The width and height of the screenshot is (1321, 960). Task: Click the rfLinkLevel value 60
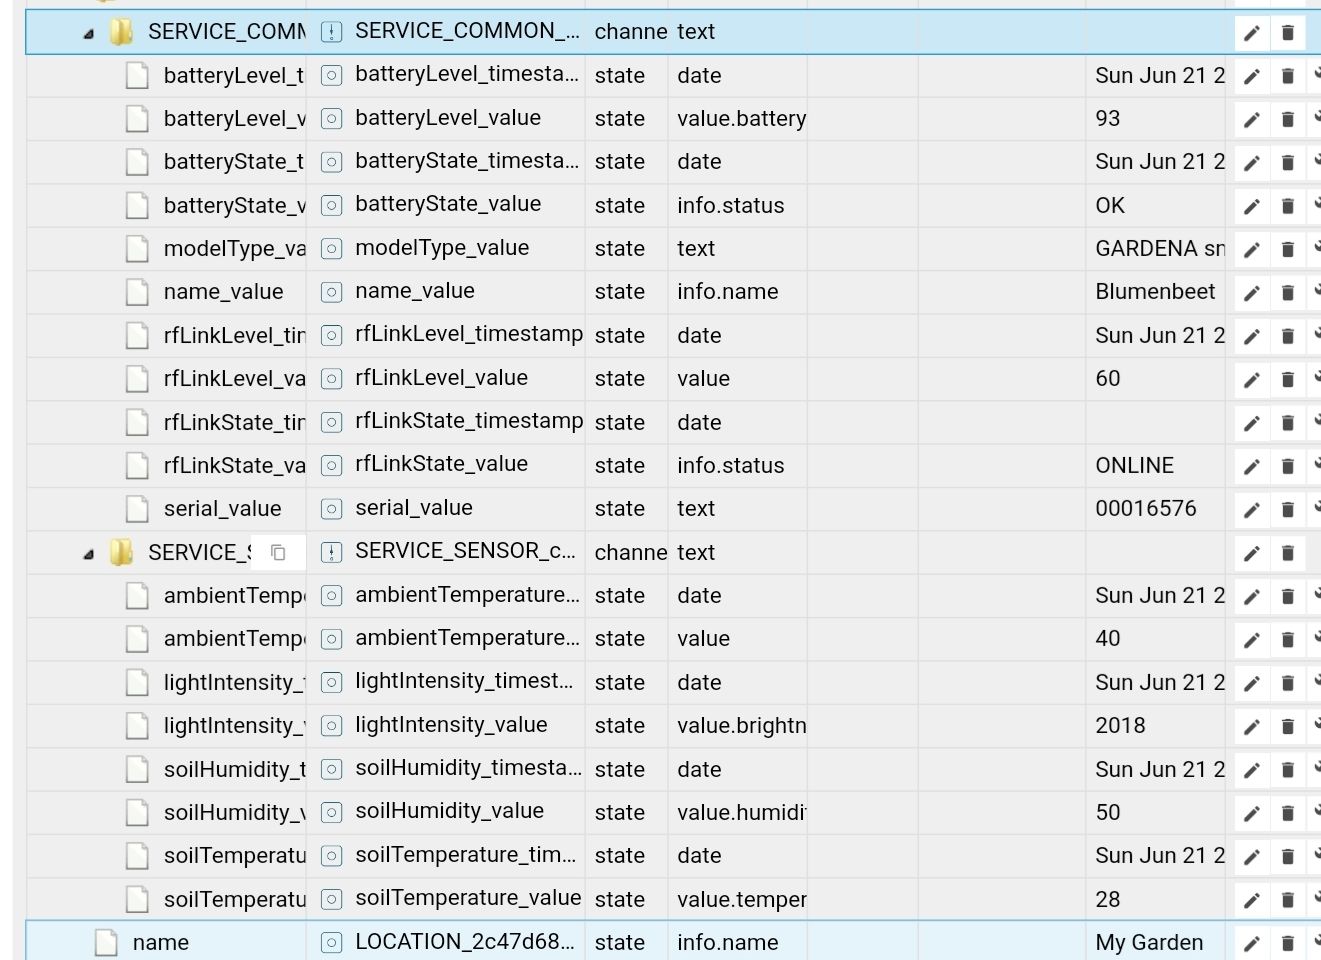[x=1108, y=379]
